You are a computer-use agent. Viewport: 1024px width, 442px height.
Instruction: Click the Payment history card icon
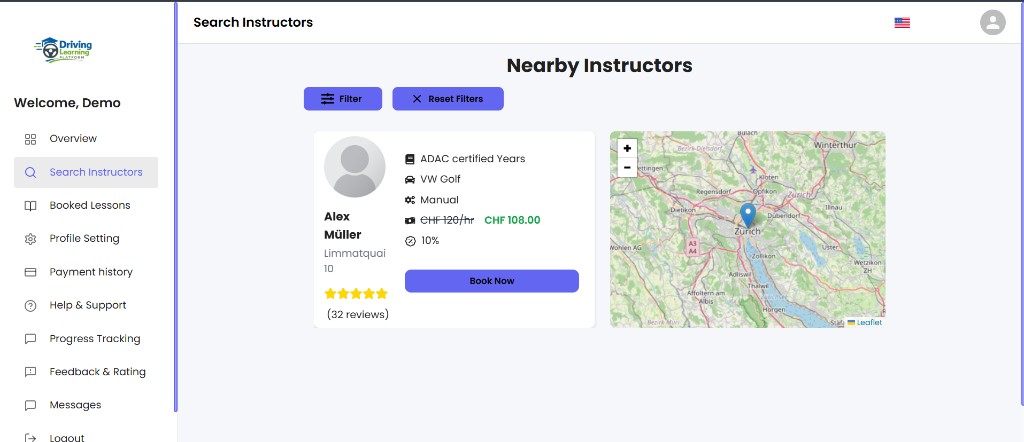point(30,272)
